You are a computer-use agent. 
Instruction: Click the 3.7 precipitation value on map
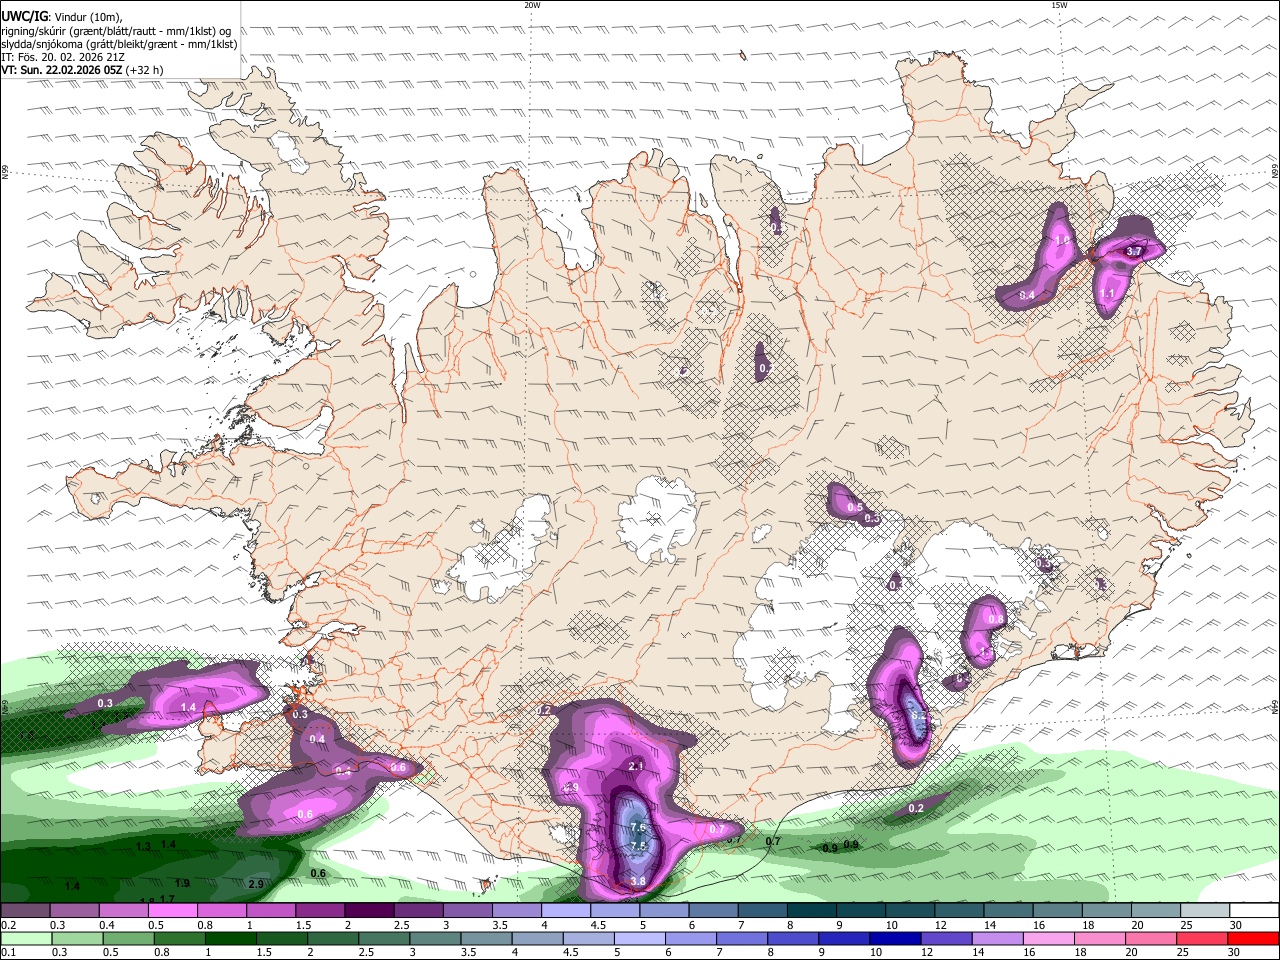[x=1134, y=251]
